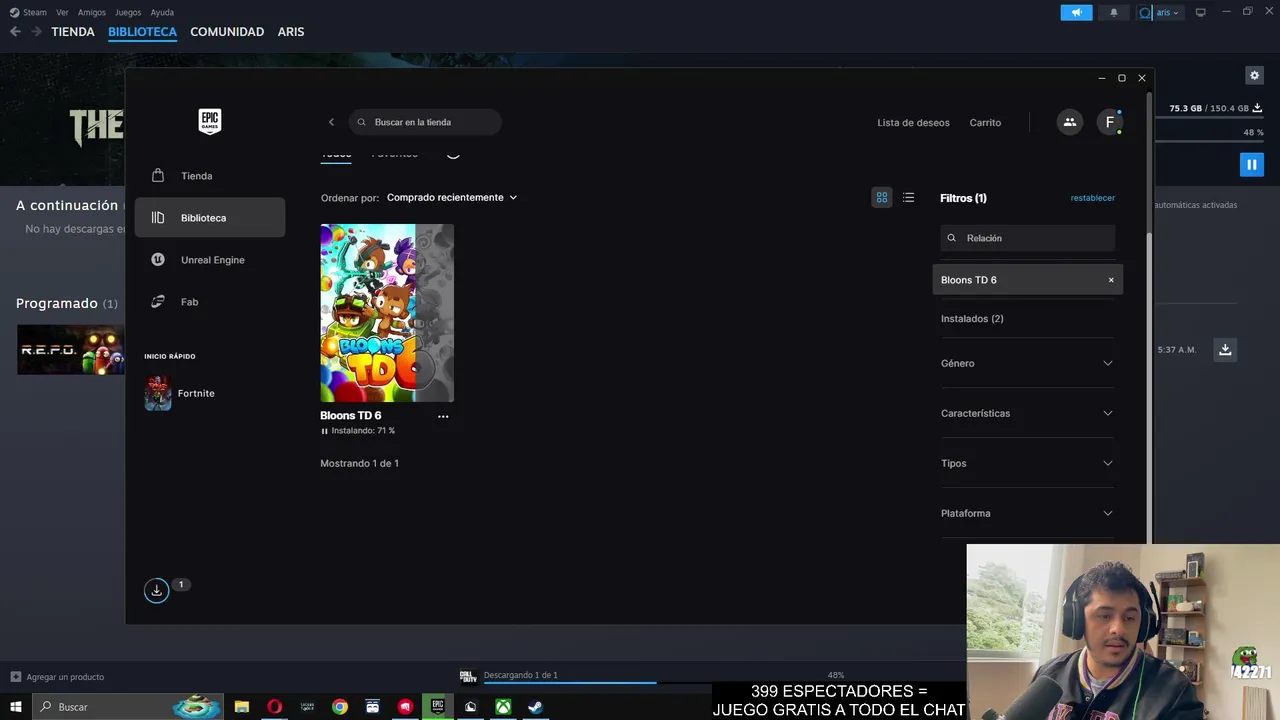The image size is (1280, 720).
Task: Click R.E.P.O. scheduled game thumbnail
Action: [x=70, y=350]
